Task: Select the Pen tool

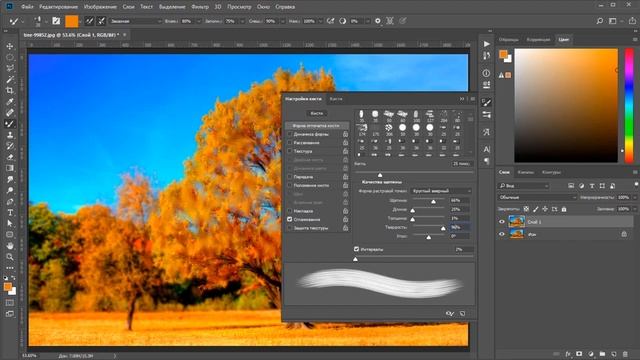Action: tap(10, 201)
